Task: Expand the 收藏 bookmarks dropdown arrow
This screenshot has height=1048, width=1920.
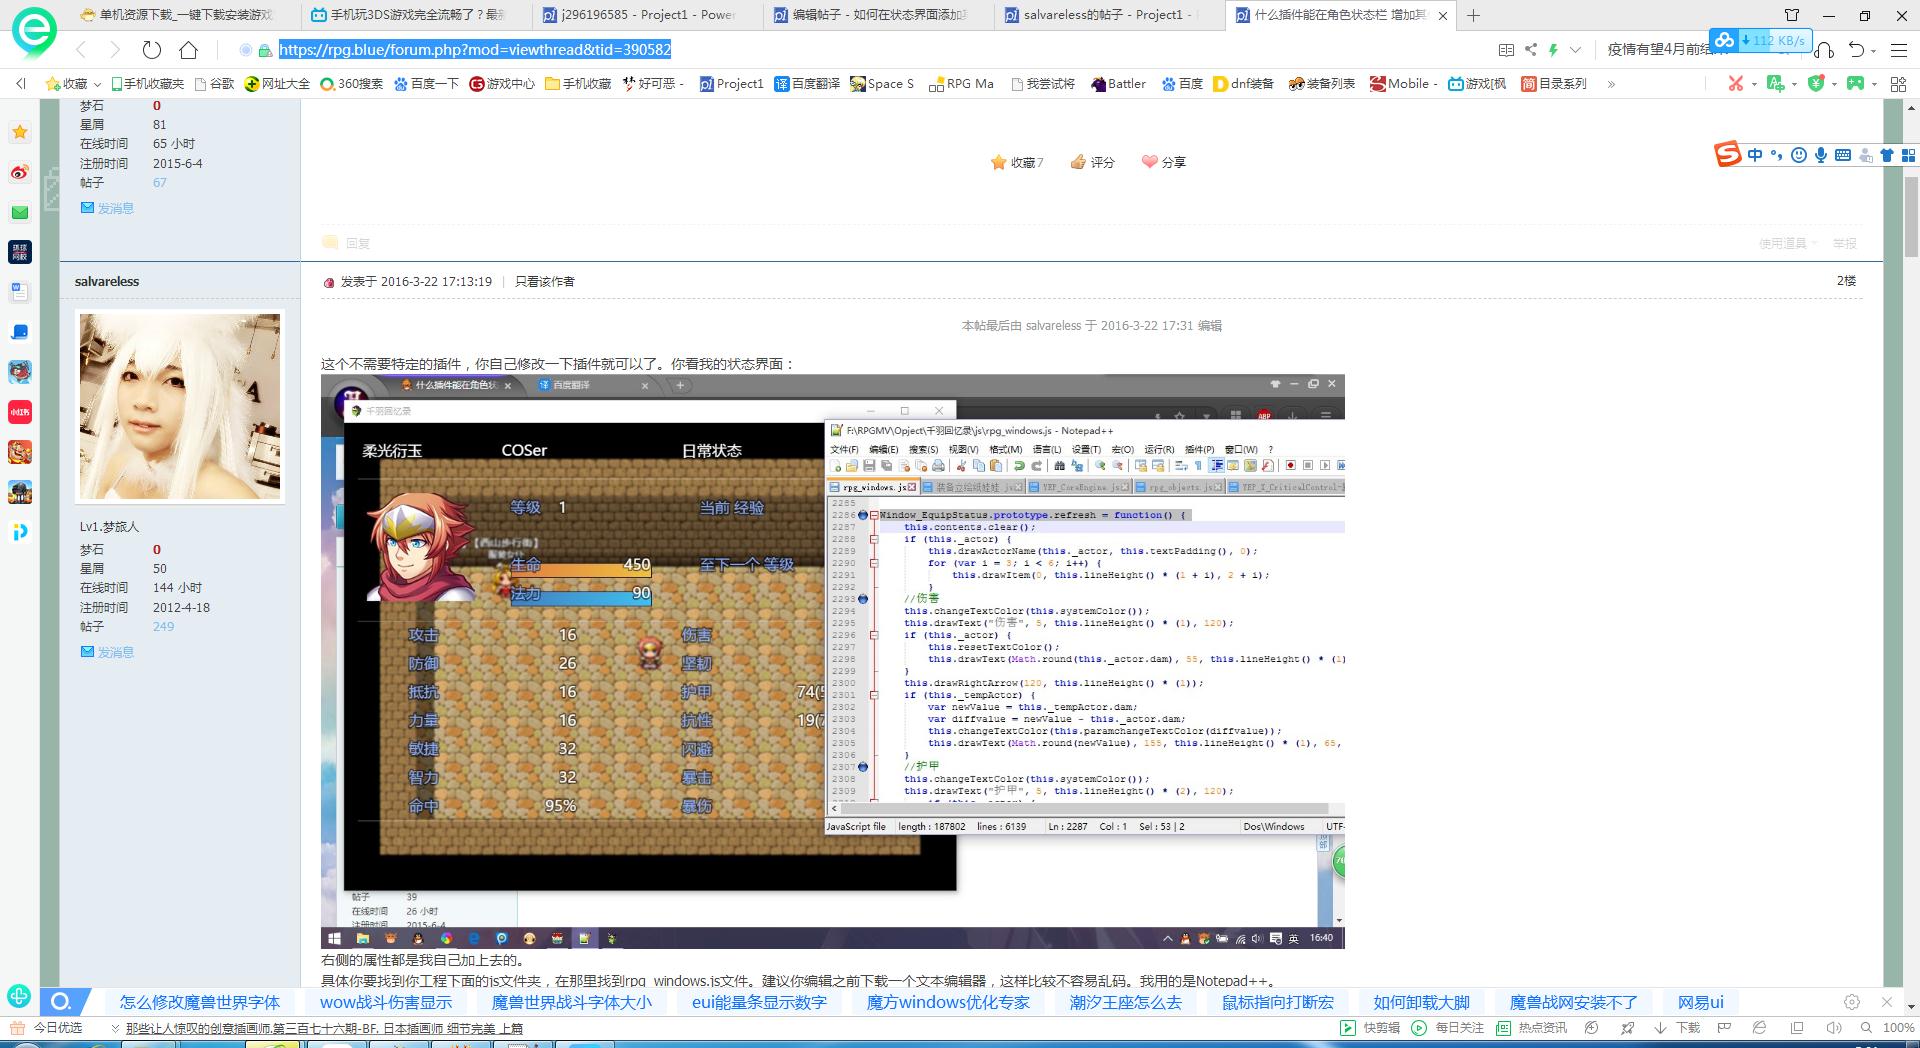Action: pyautogui.click(x=97, y=84)
